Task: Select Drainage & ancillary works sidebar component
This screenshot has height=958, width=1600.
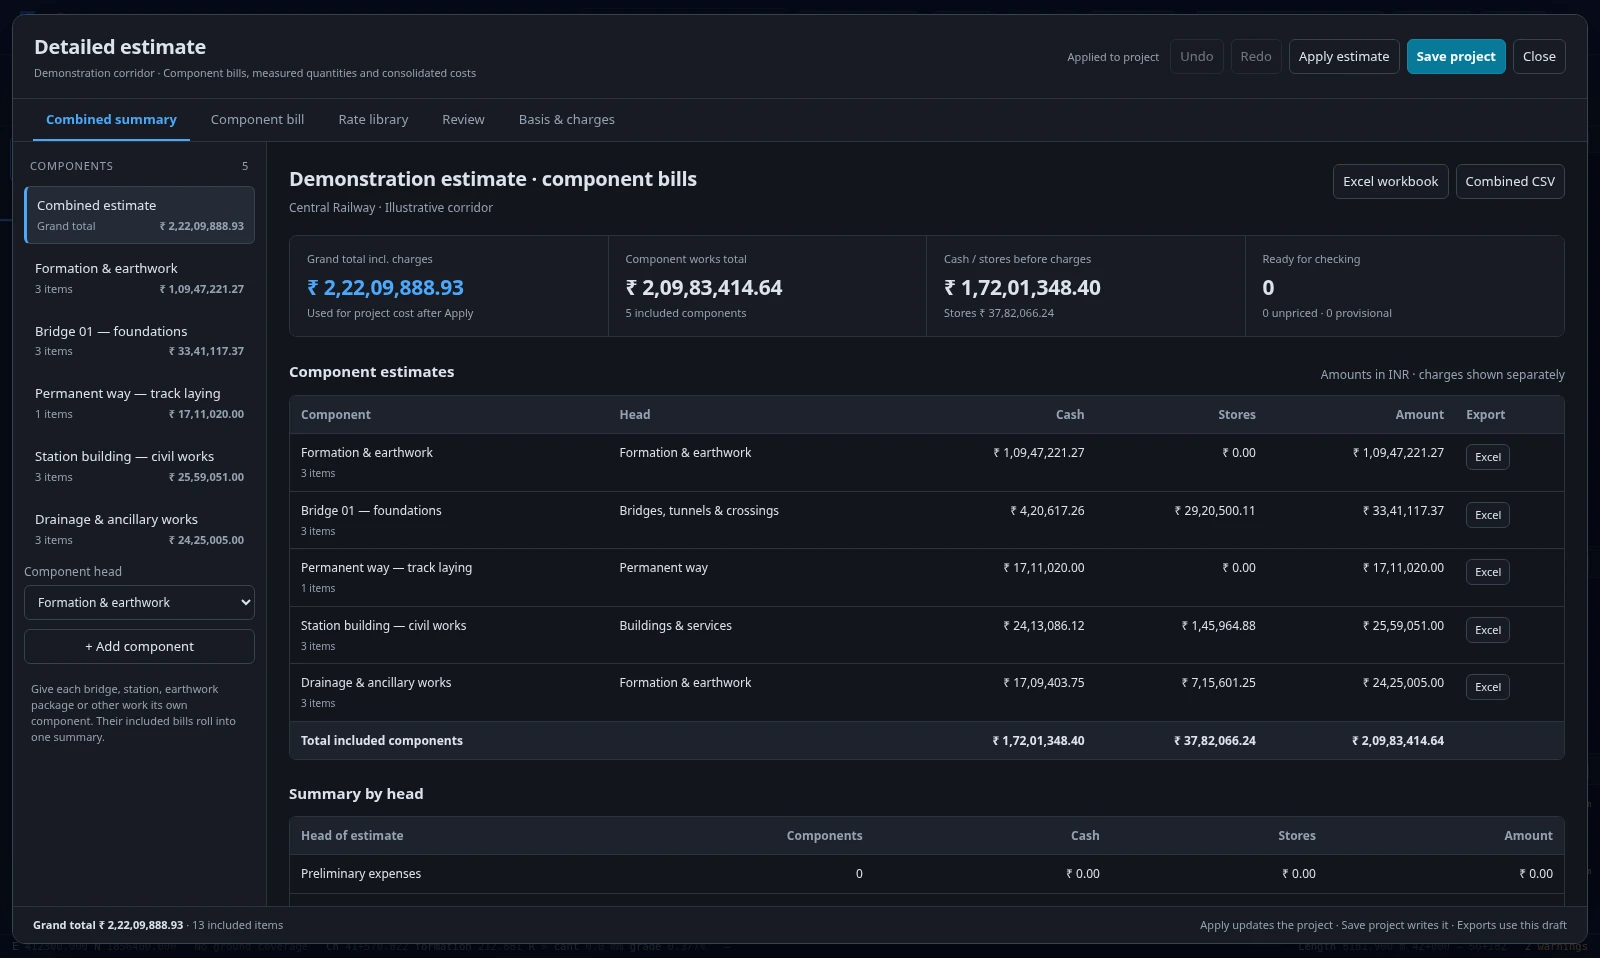Action: click(139, 529)
